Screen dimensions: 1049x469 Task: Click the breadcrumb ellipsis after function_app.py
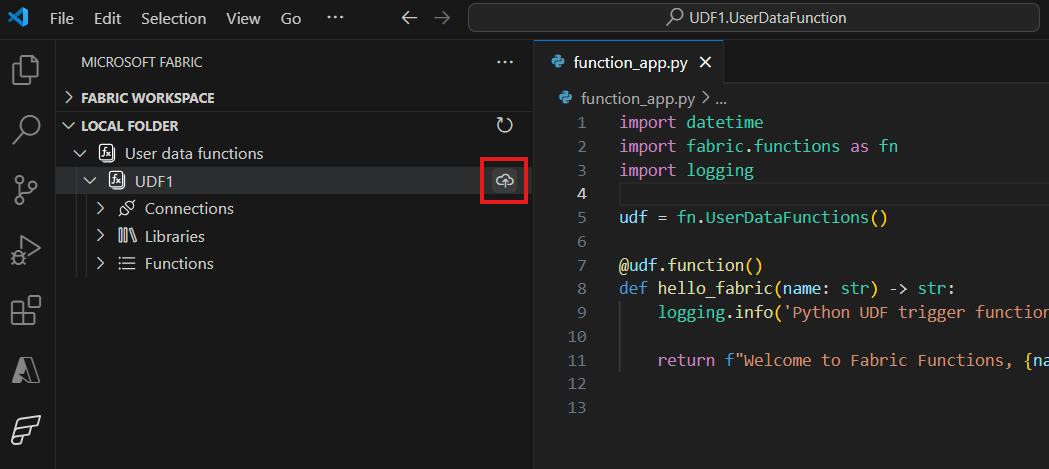point(721,99)
